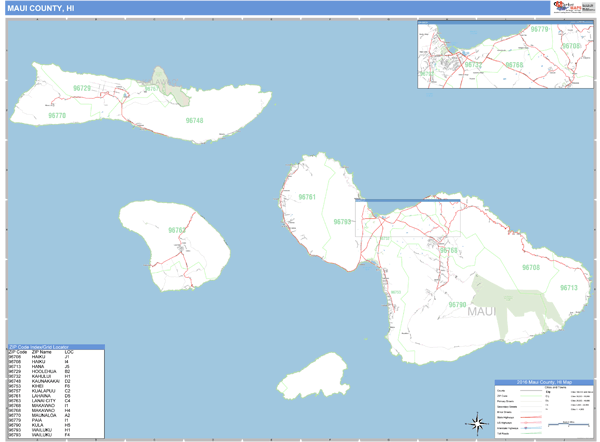
Task: Select the MAUI COUNTY, HI title
Action: pyautogui.click(x=41, y=8)
